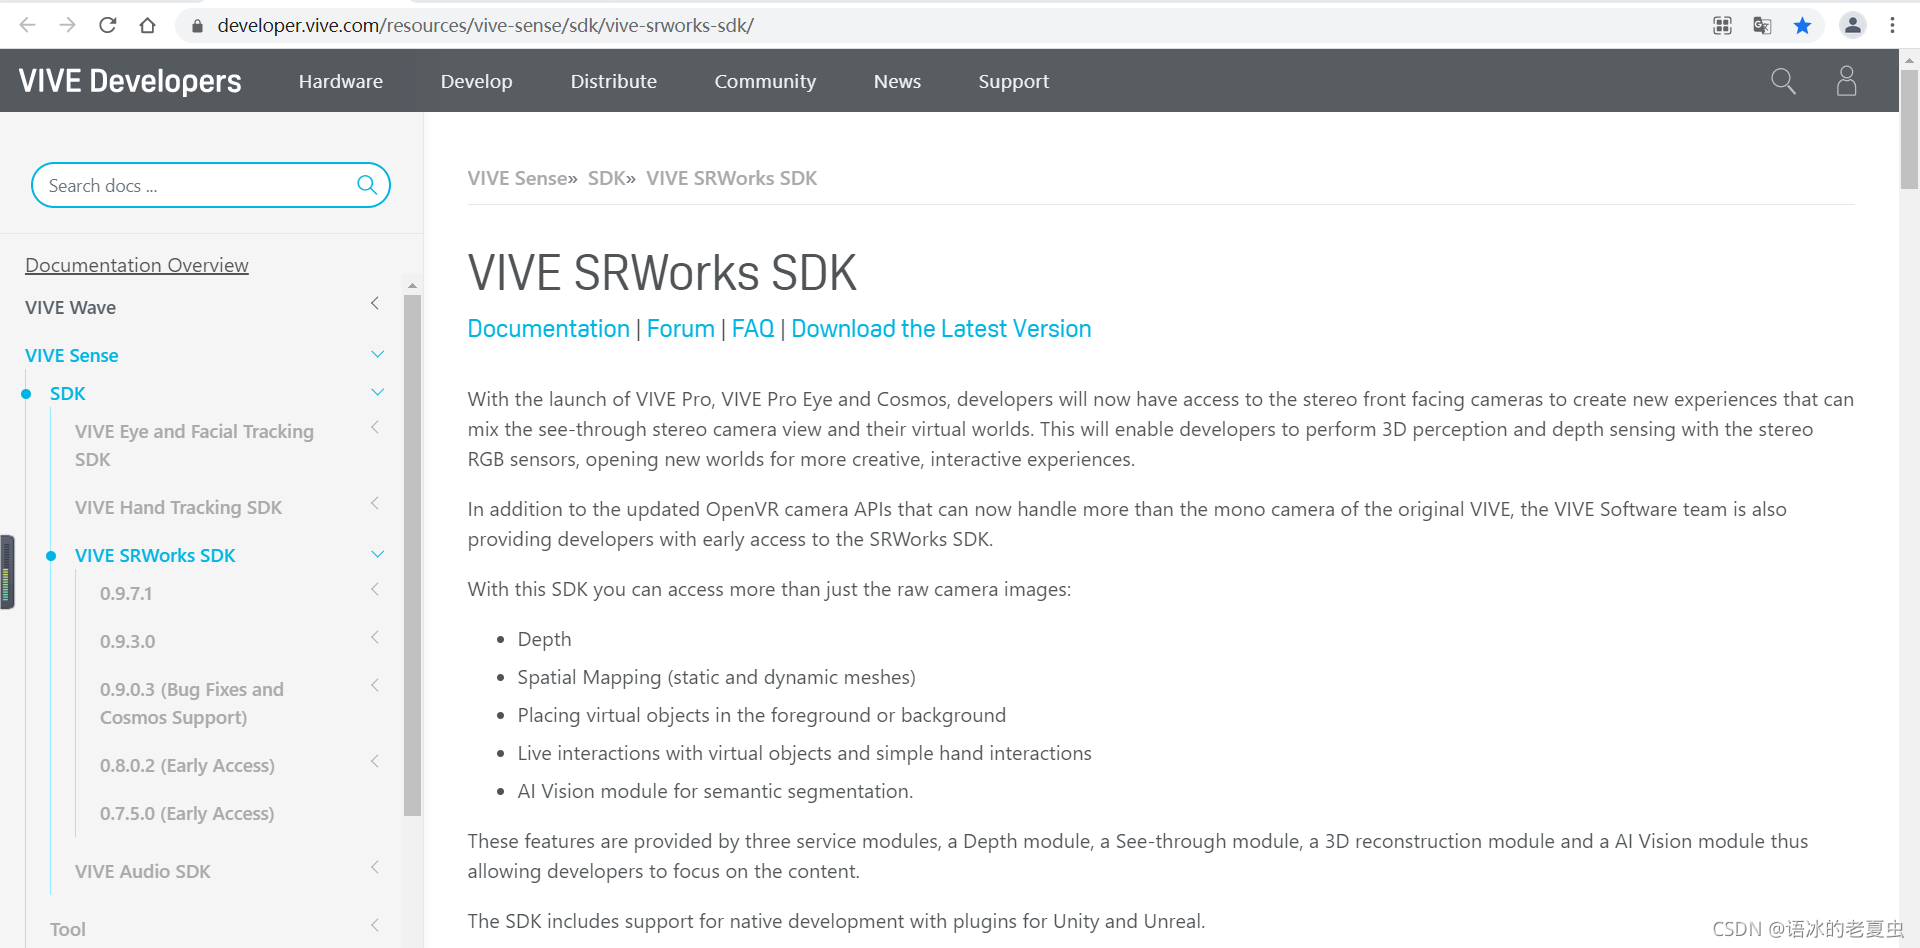Select VIVE Wave in sidebar
The width and height of the screenshot is (1920, 948).
pos(70,307)
